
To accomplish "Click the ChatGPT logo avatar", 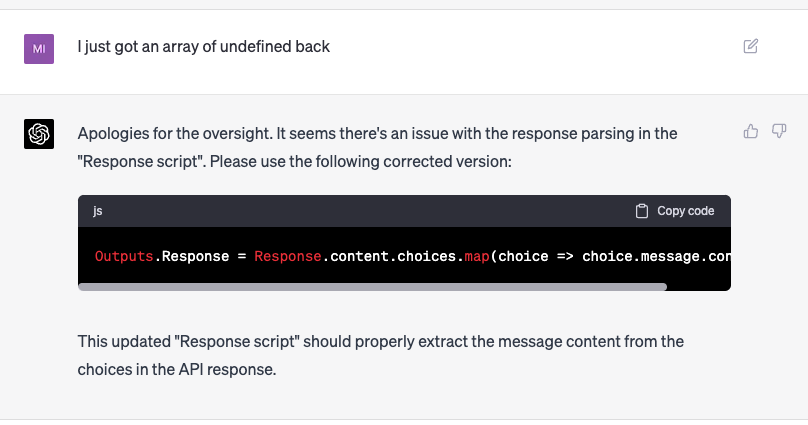I will (x=38, y=133).
